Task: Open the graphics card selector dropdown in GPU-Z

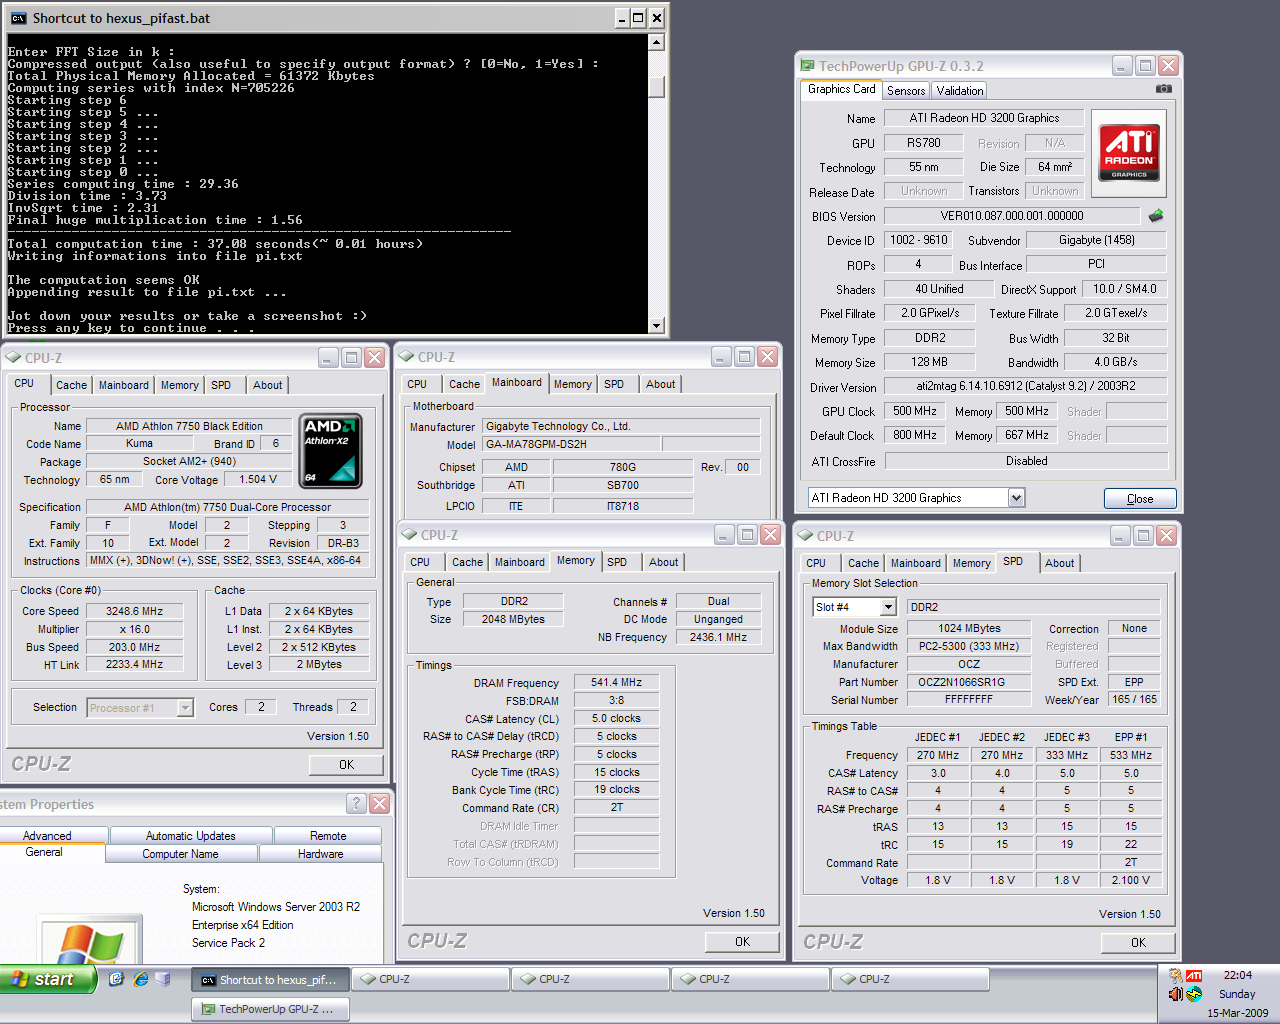Action: tap(1016, 498)
